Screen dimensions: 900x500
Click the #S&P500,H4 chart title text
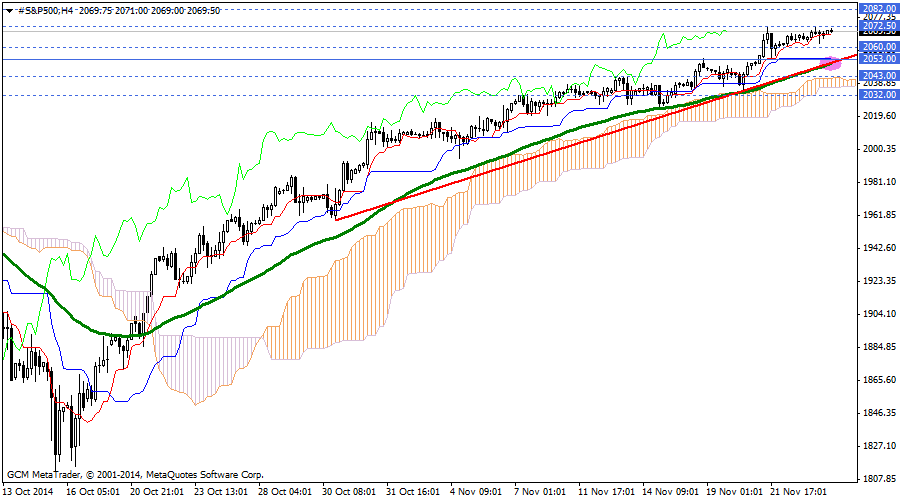click(46, 10)
